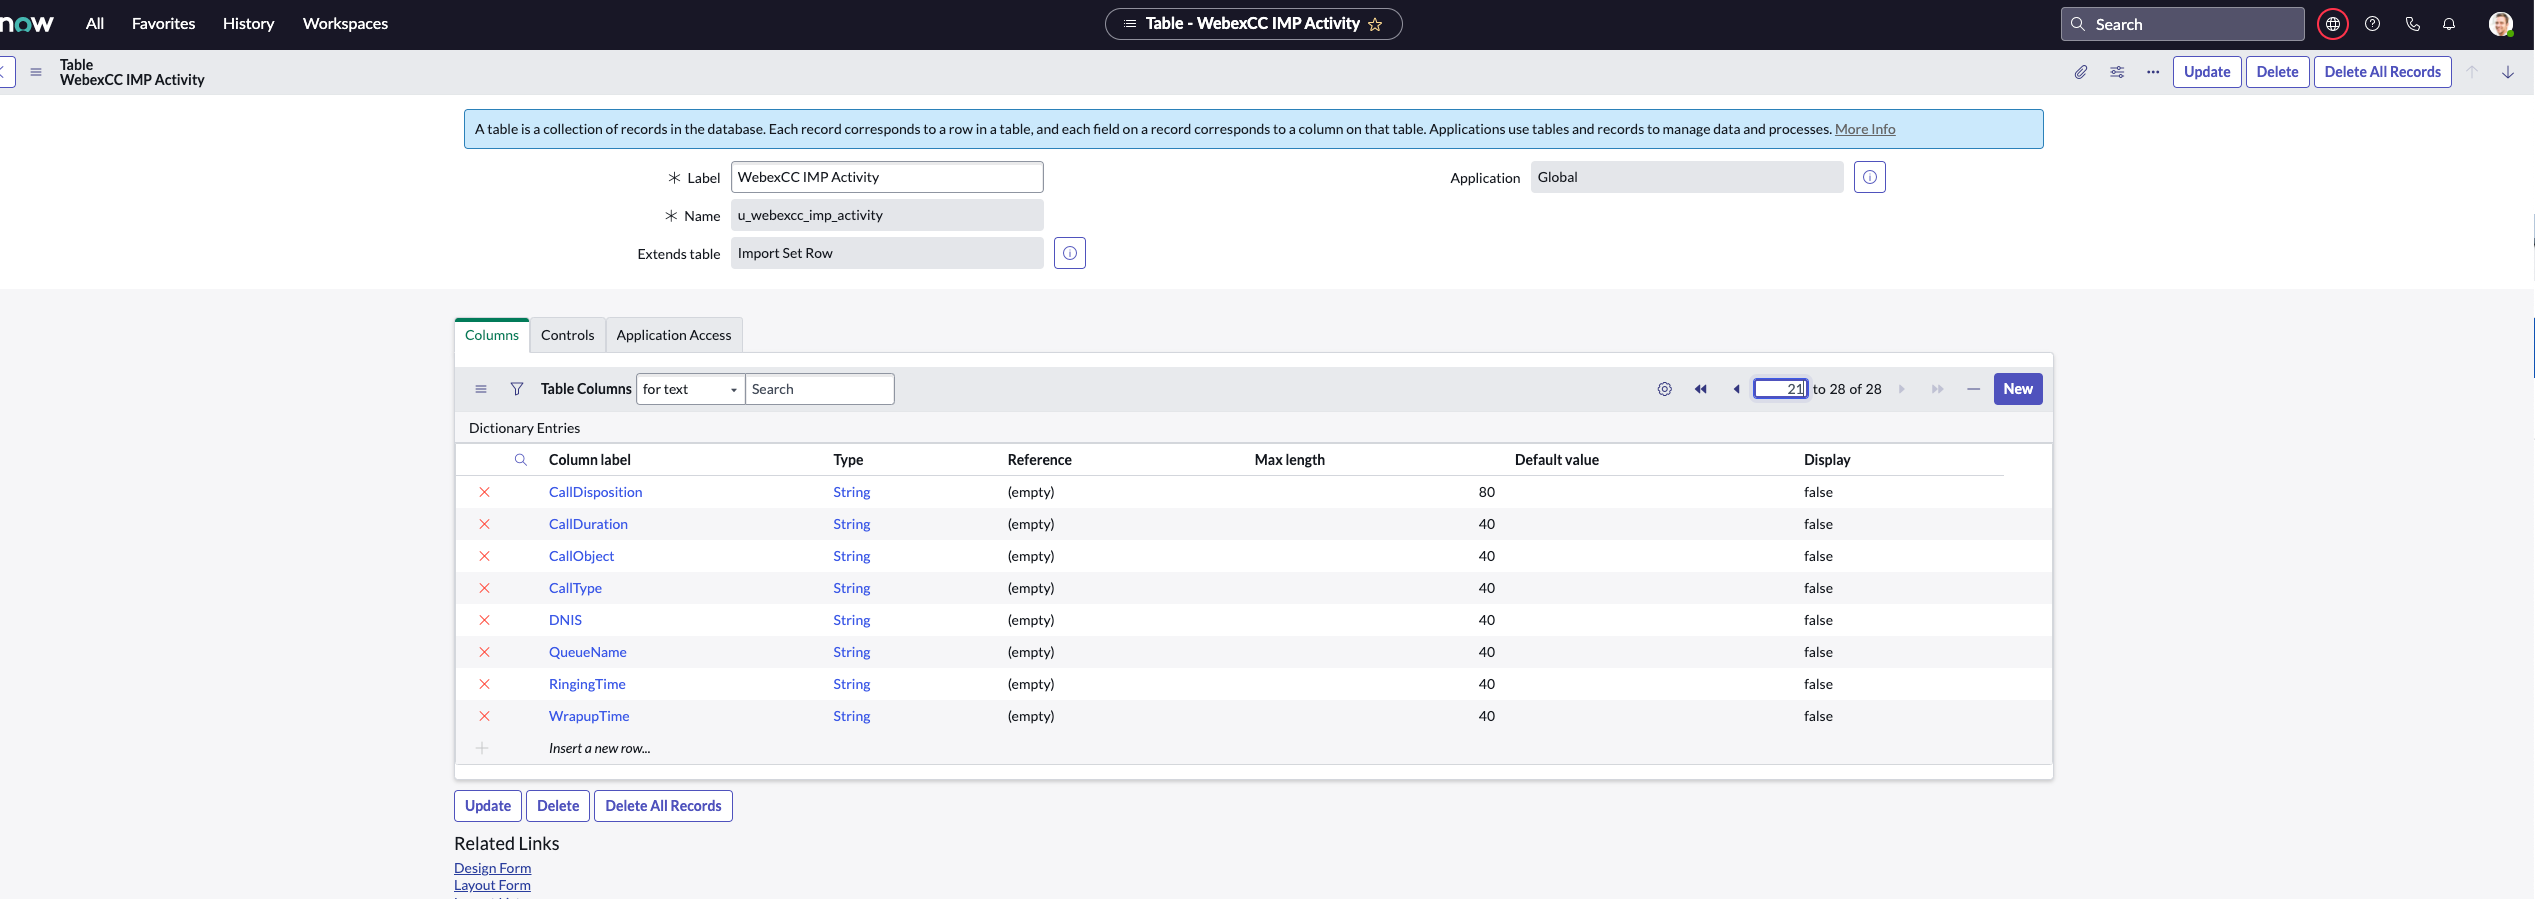
Task: Open the personalize form sliders icon
Action: 2117,72
